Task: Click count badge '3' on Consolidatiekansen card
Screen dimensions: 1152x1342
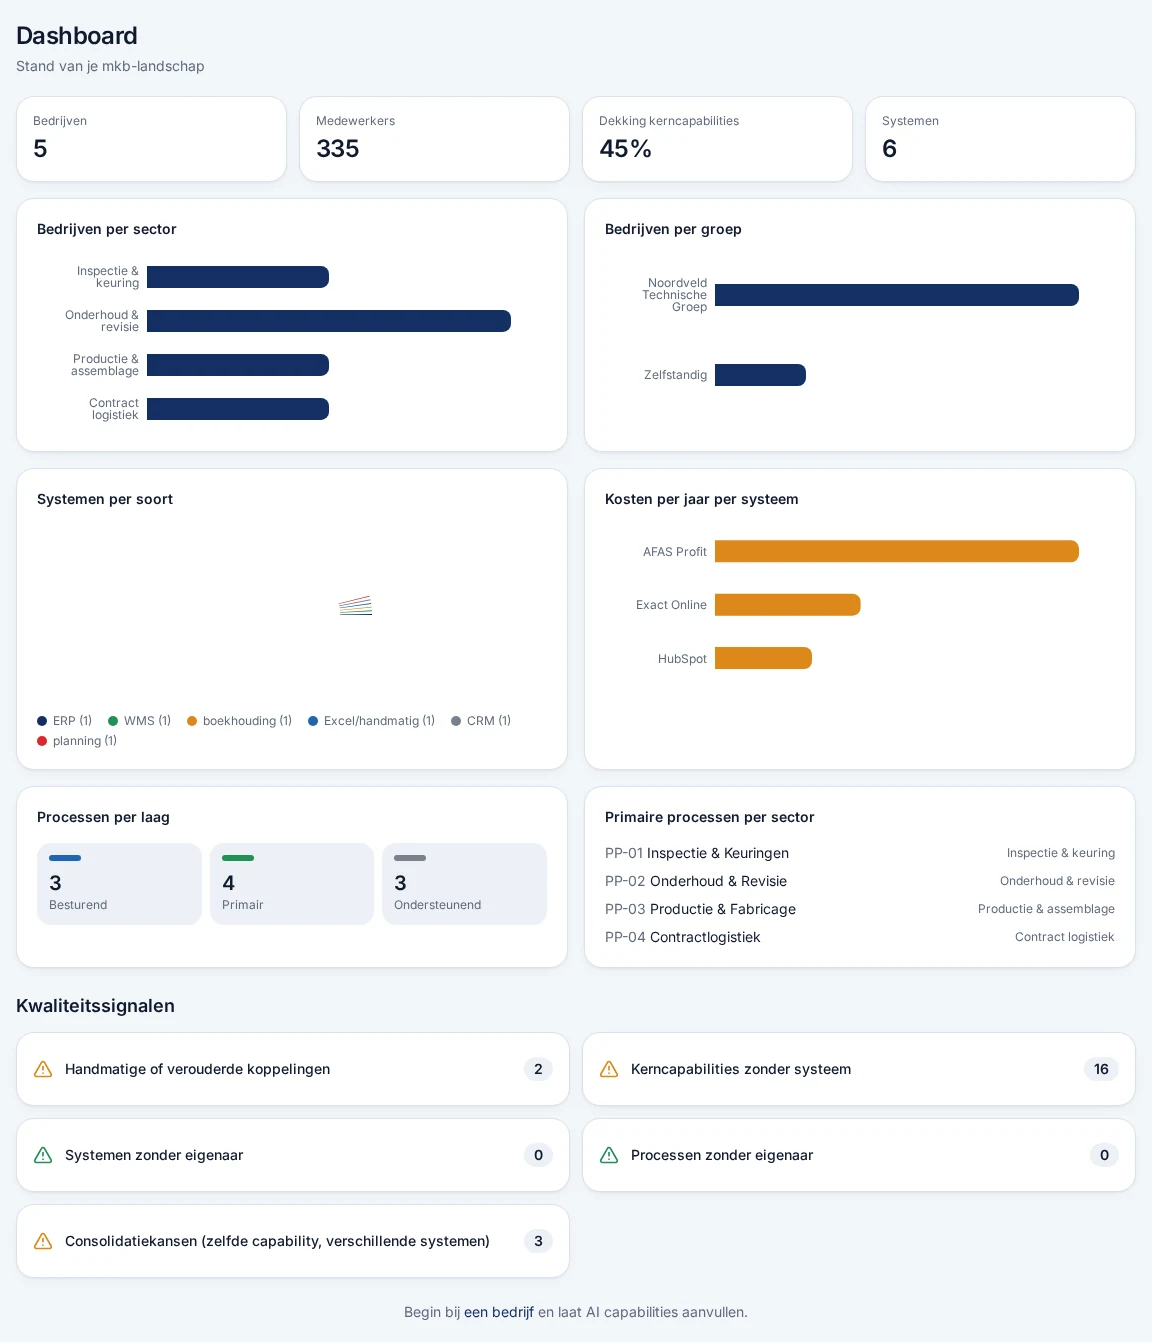Action: (538, 1241)
